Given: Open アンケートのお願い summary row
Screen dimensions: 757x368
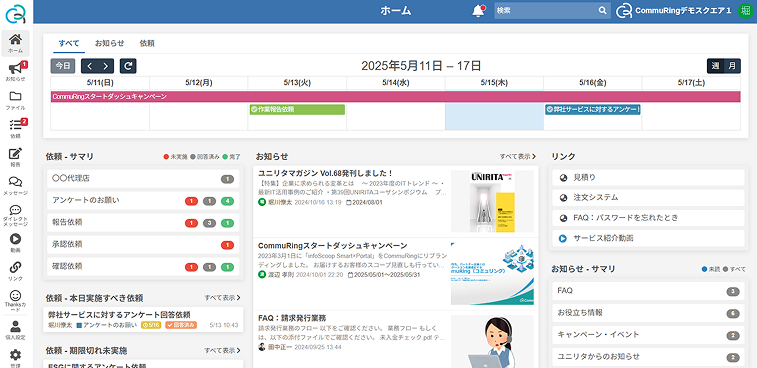Looking at the screenshot, I should click(x=143, y=200).
